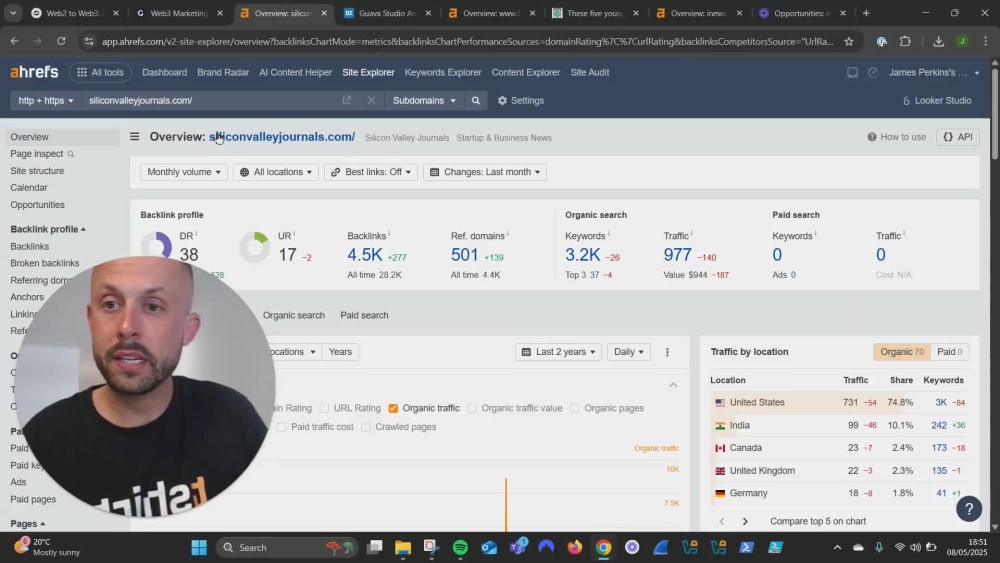
Task: Open the Dashboard menu item
Action: 165,72
